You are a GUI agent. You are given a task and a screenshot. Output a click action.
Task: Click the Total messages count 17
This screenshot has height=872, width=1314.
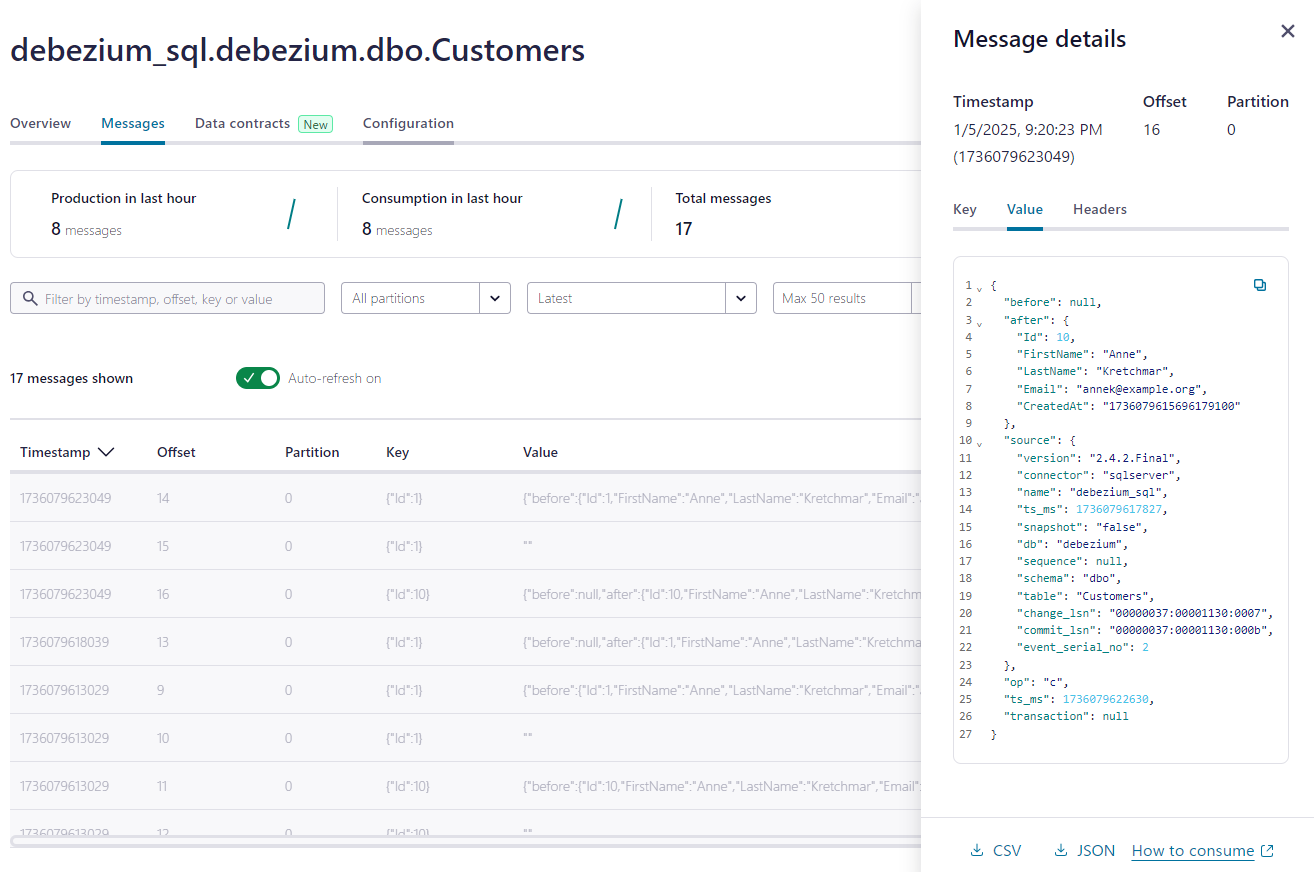coord(684,229)
